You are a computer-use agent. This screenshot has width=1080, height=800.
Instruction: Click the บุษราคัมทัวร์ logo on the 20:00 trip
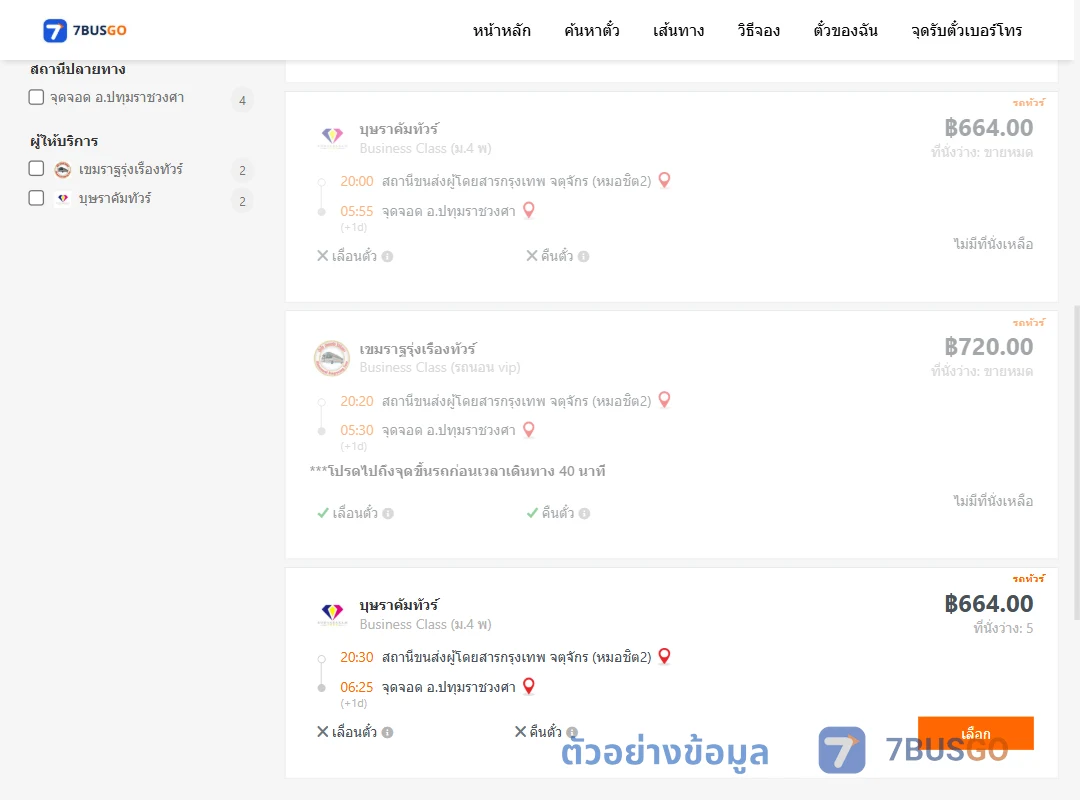click(332, 137)
